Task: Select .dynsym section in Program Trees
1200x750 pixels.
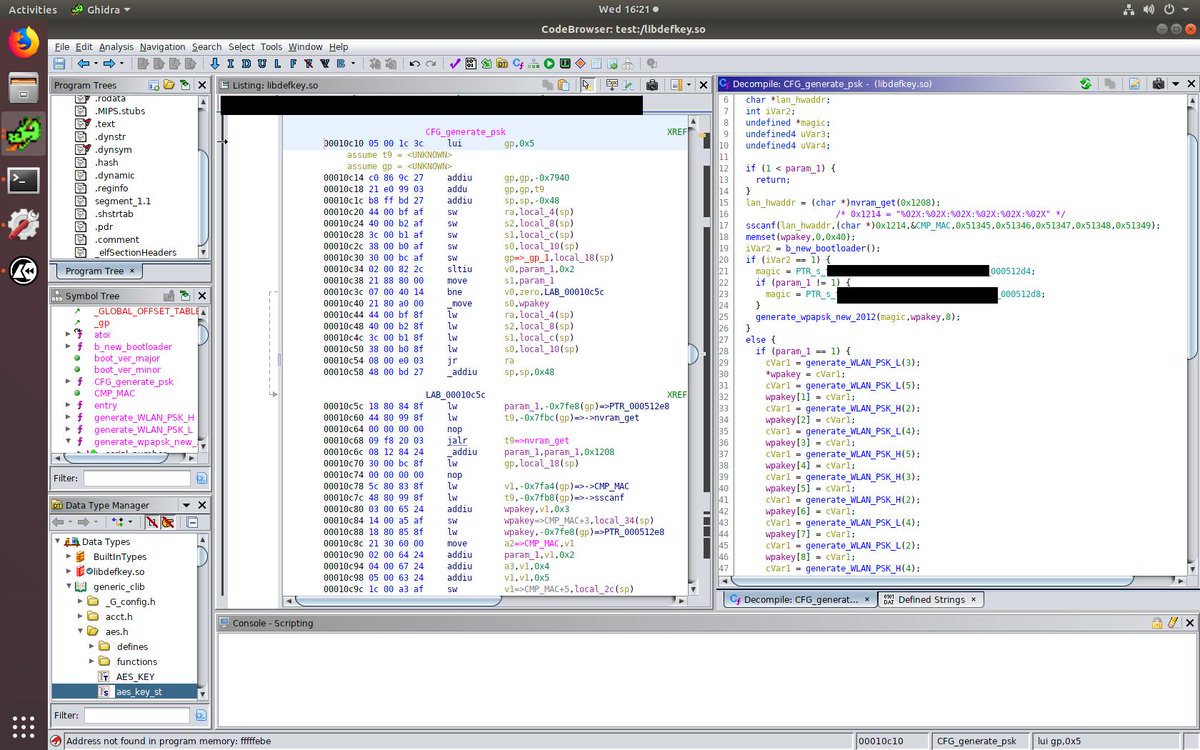Action: pyautogui.click(x=112, y=149)
